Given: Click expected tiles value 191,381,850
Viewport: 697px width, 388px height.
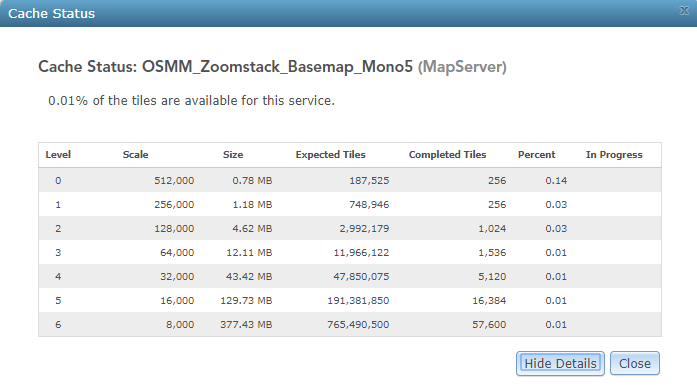Looking at the screenshot, I should point(358,300).
